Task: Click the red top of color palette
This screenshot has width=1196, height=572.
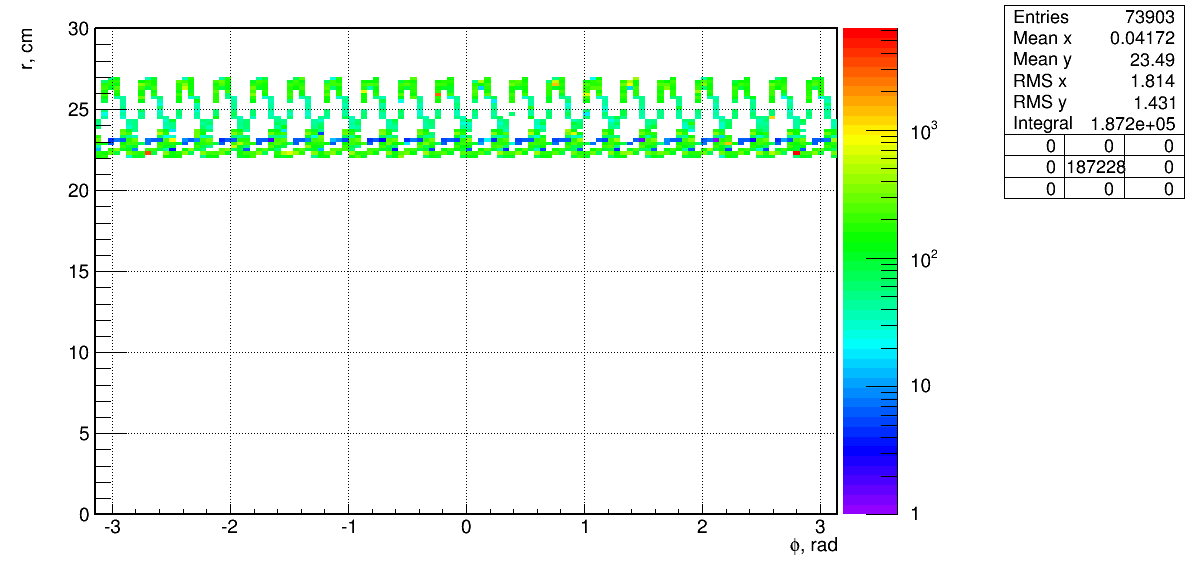Action: [870, 32]
